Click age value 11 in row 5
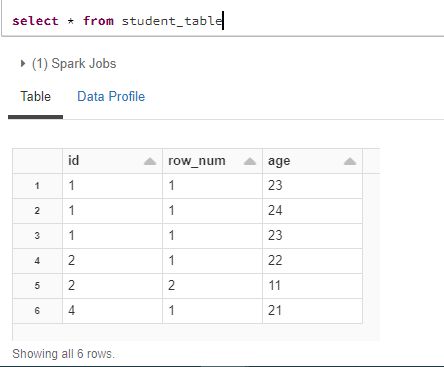The height and width of the screenshot is (367, 444). point(275,286)
